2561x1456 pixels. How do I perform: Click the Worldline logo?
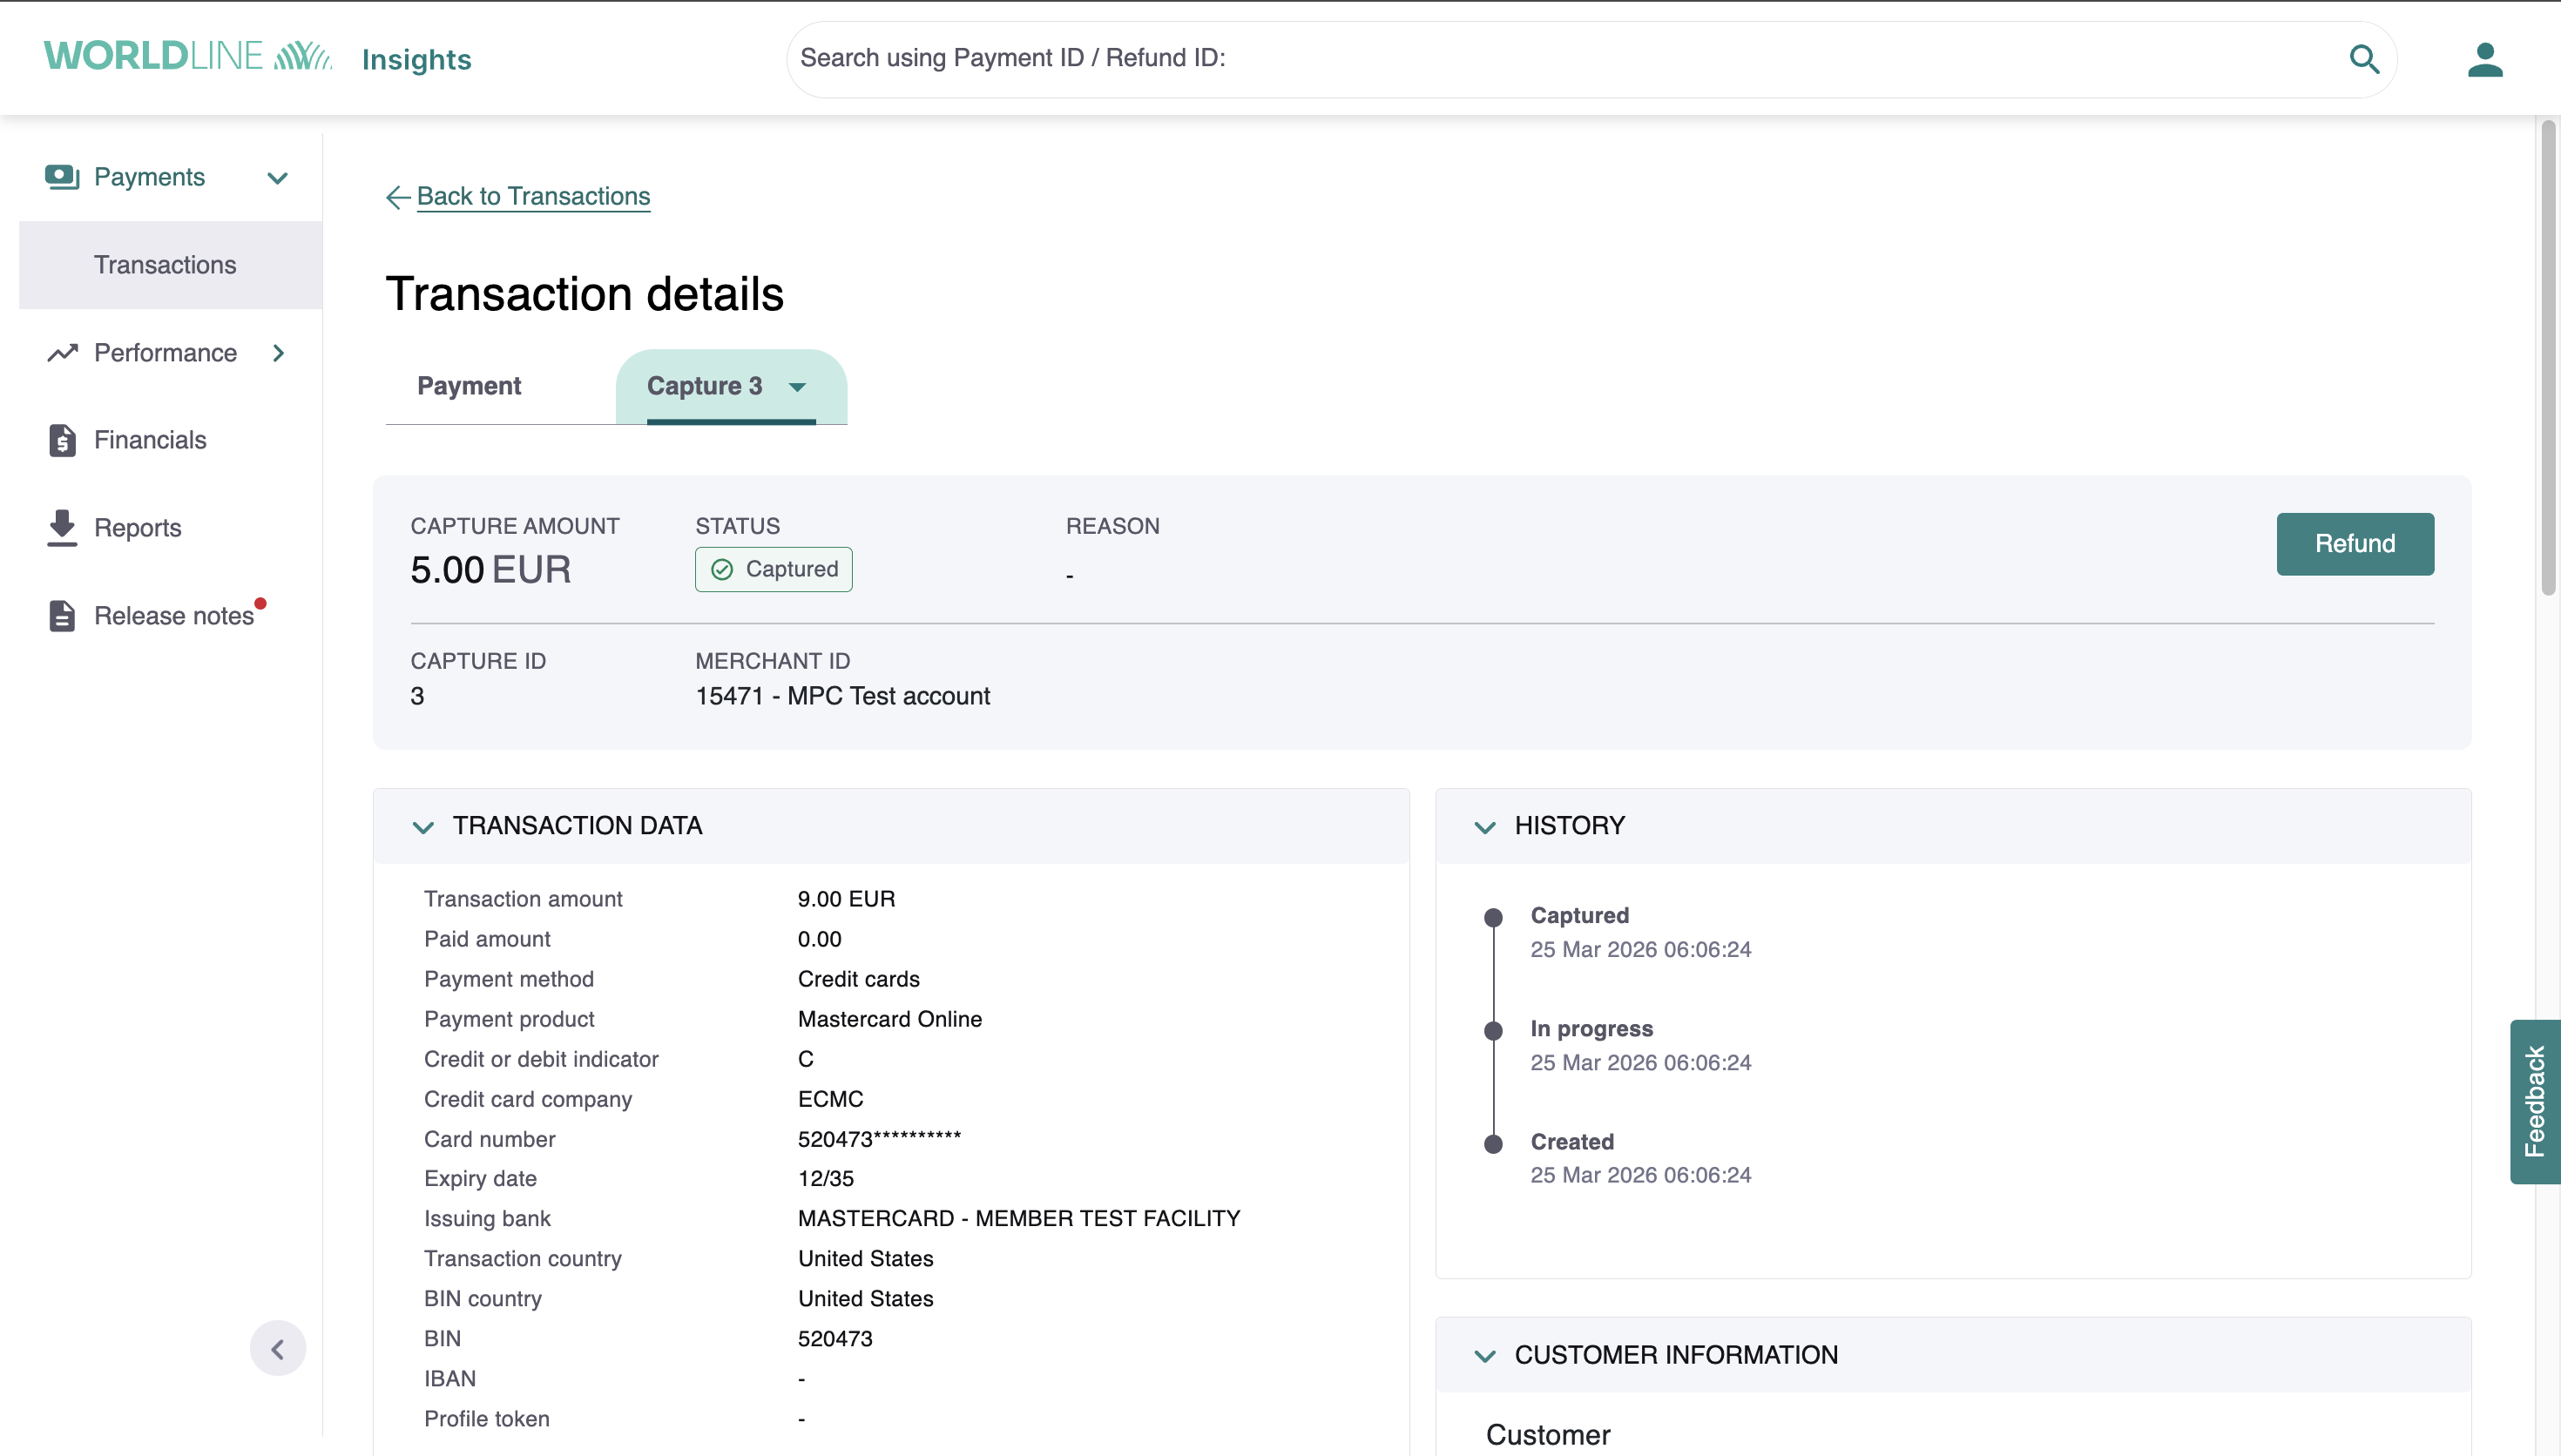tap(188, 57)
